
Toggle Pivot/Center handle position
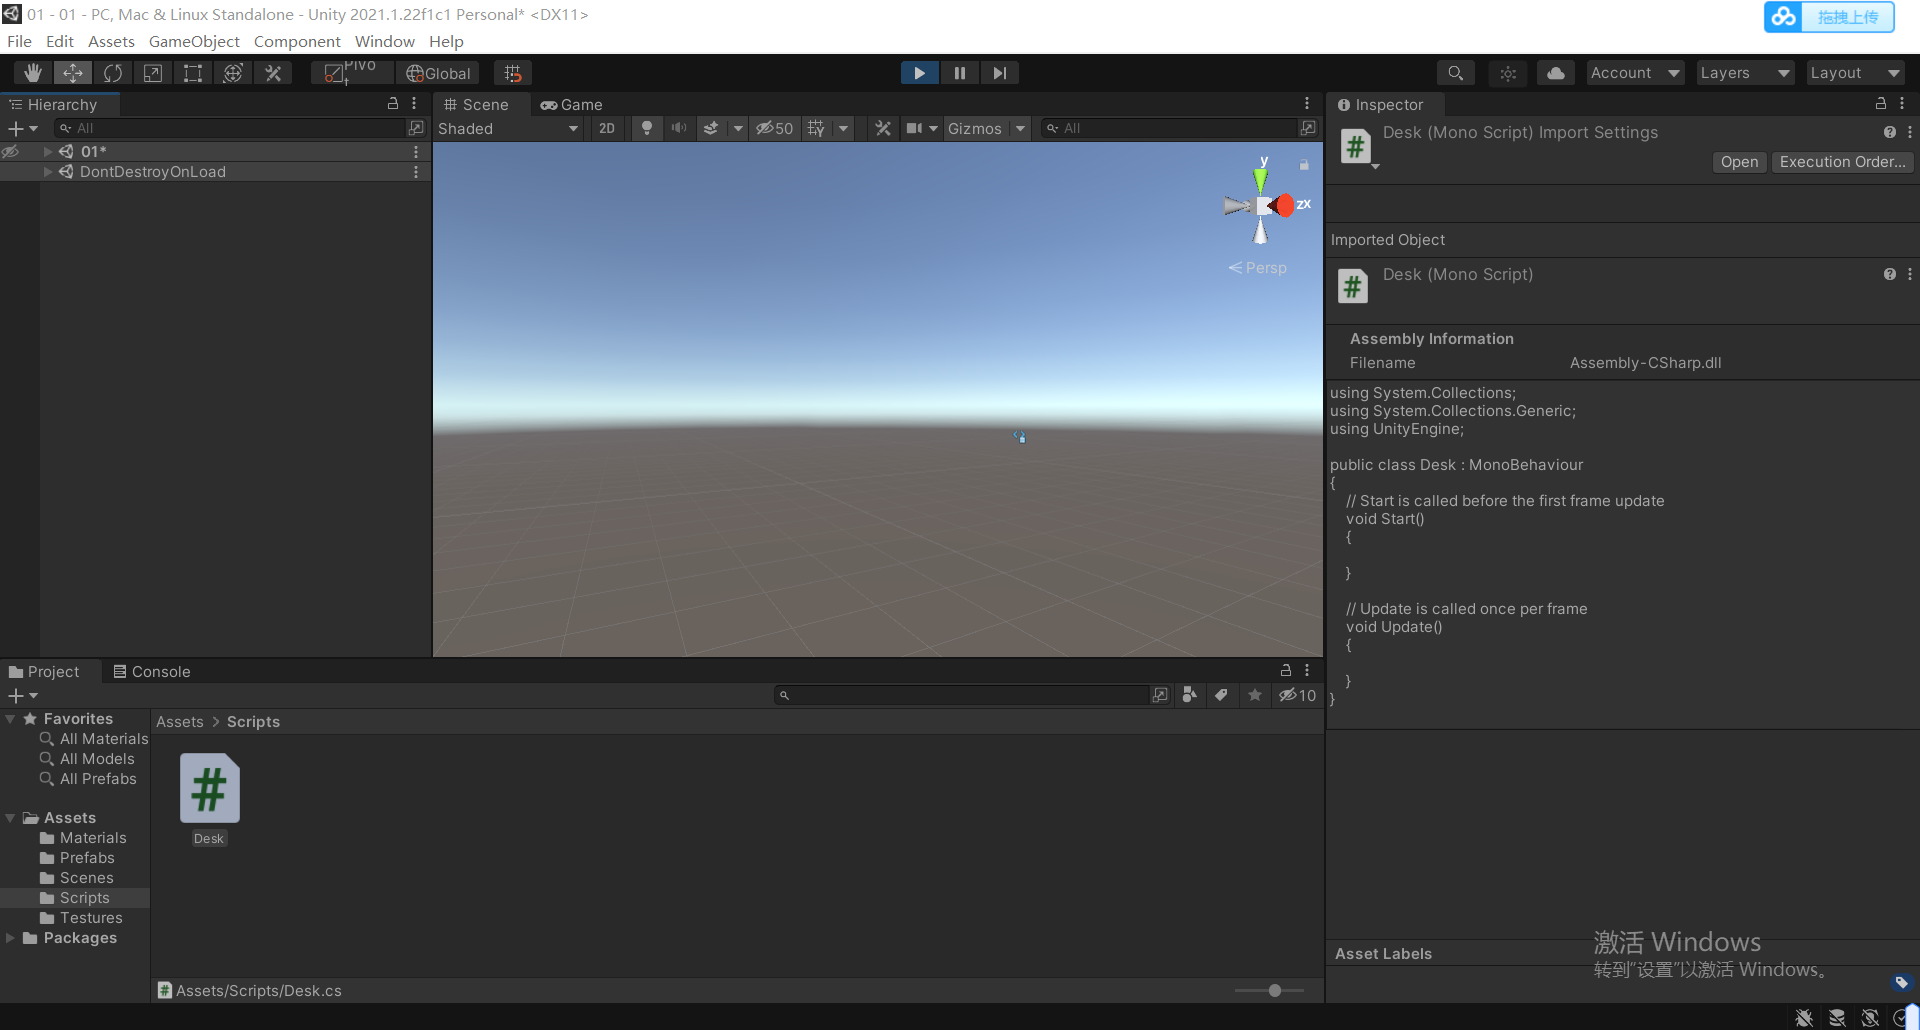(350, 73)
